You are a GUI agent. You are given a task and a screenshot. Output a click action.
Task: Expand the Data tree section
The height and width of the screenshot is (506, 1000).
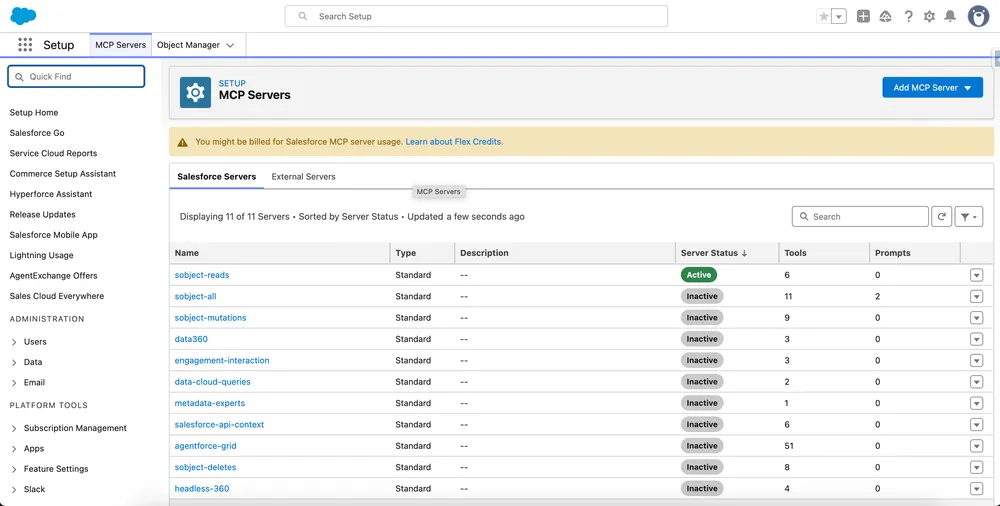(x=14, y=362)
